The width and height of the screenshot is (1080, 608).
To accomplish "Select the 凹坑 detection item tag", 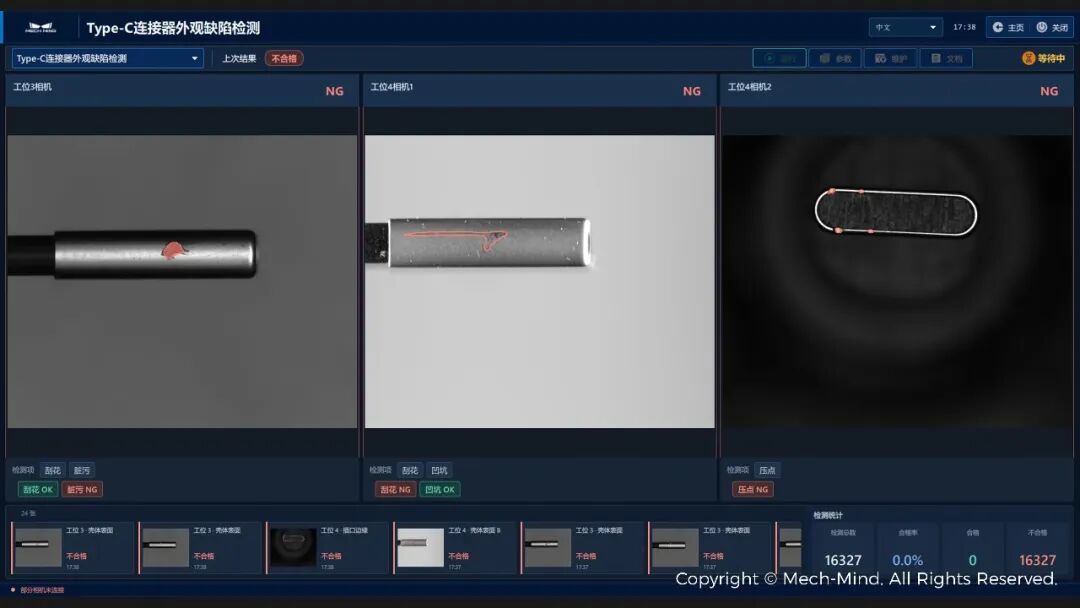I will click(439, 470).
